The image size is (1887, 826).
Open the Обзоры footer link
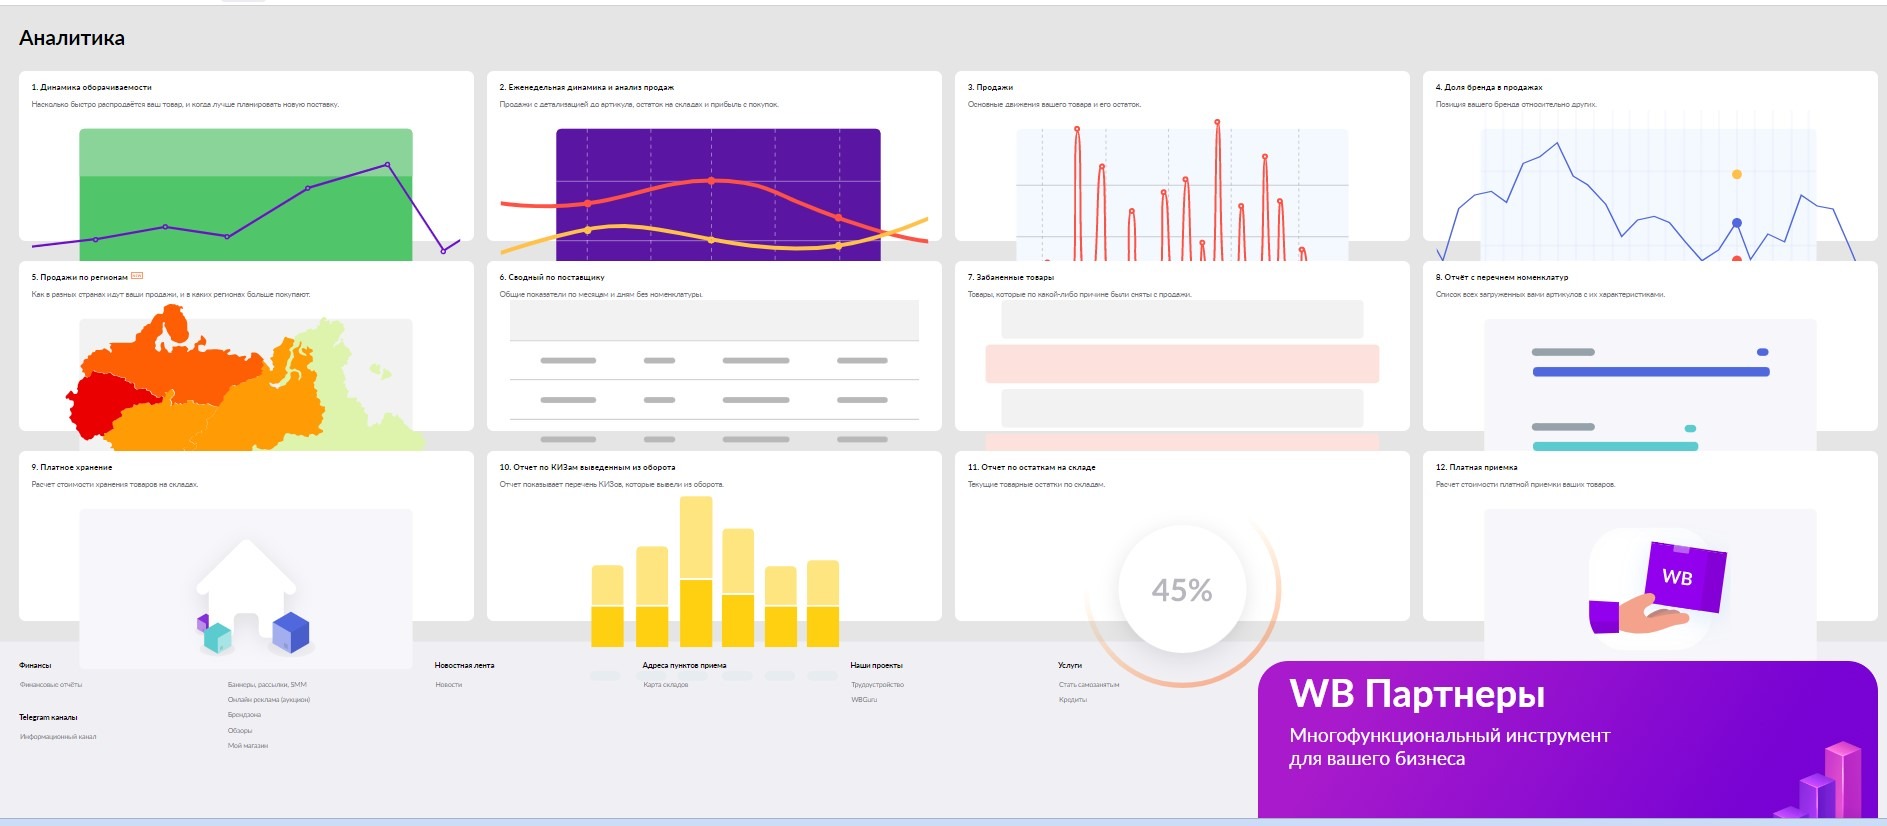240,731
